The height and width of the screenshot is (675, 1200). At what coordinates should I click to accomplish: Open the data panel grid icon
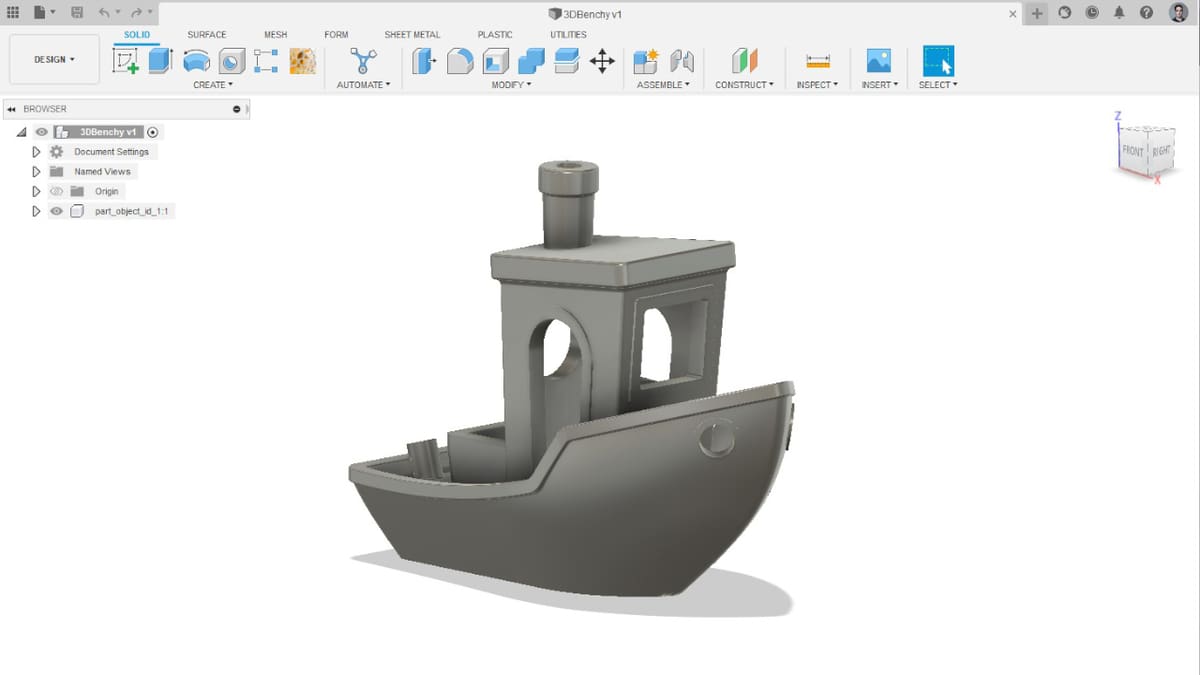13,13
